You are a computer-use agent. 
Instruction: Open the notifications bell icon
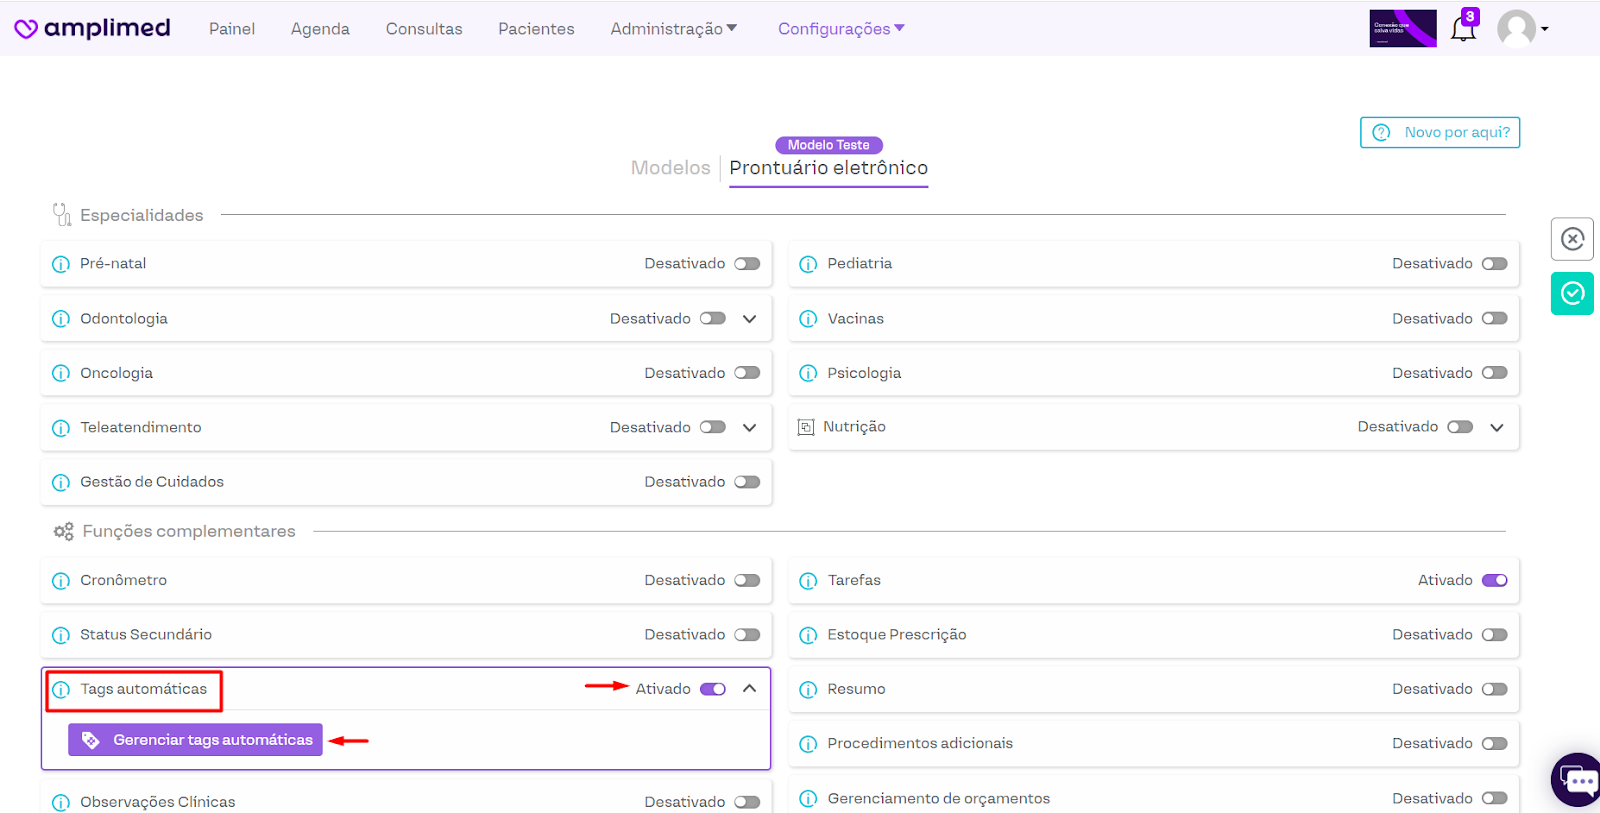coord(1463,29)
